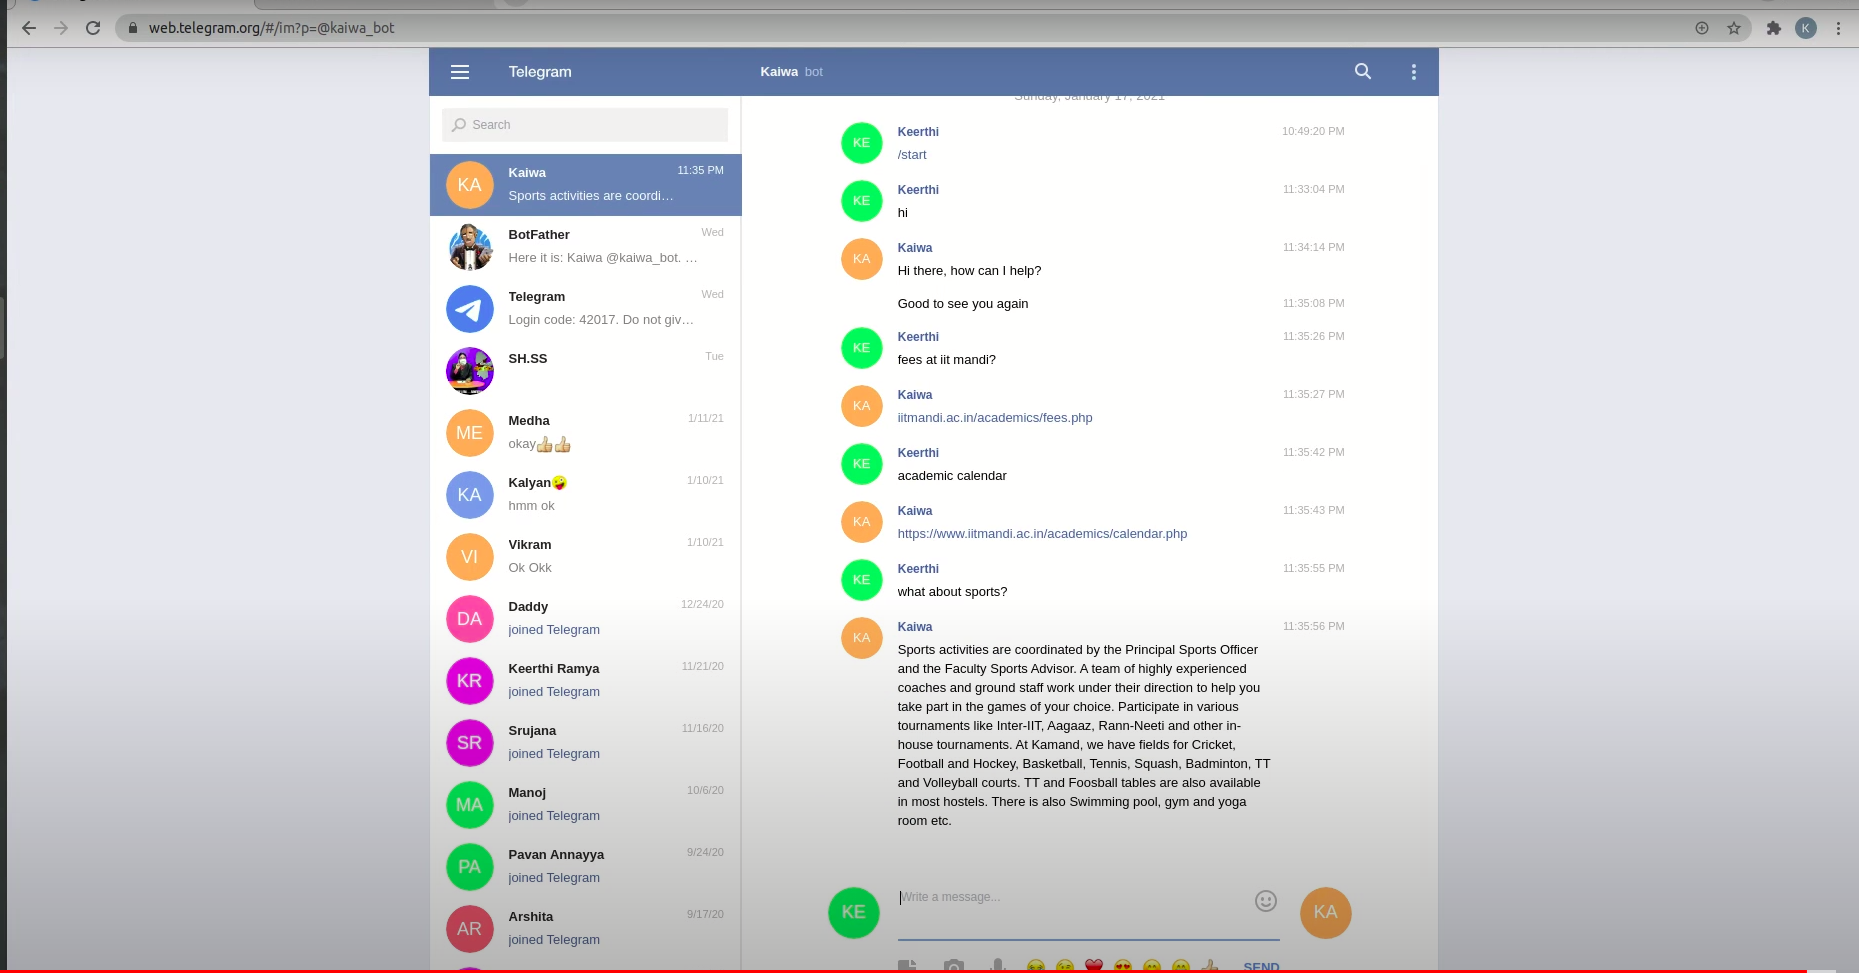Screen dimensions: 1859x973
Task: Click the Kaiwa bot title in header
Action: pos(791,72)
